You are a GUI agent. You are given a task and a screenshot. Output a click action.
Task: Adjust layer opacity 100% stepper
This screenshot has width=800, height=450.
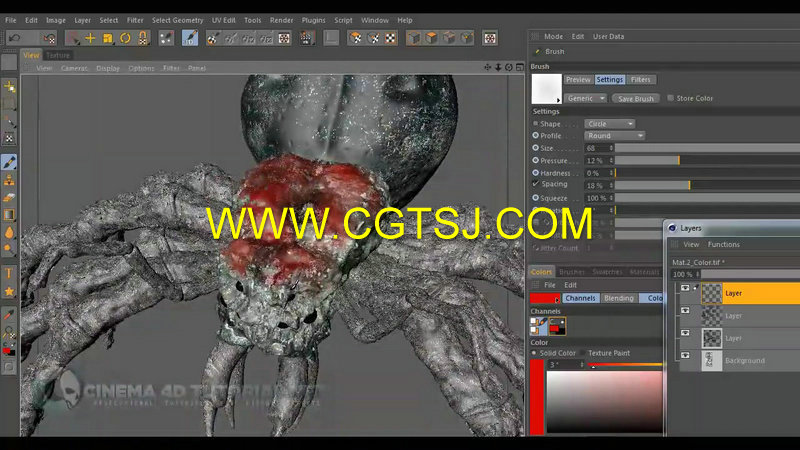[698, 274]
